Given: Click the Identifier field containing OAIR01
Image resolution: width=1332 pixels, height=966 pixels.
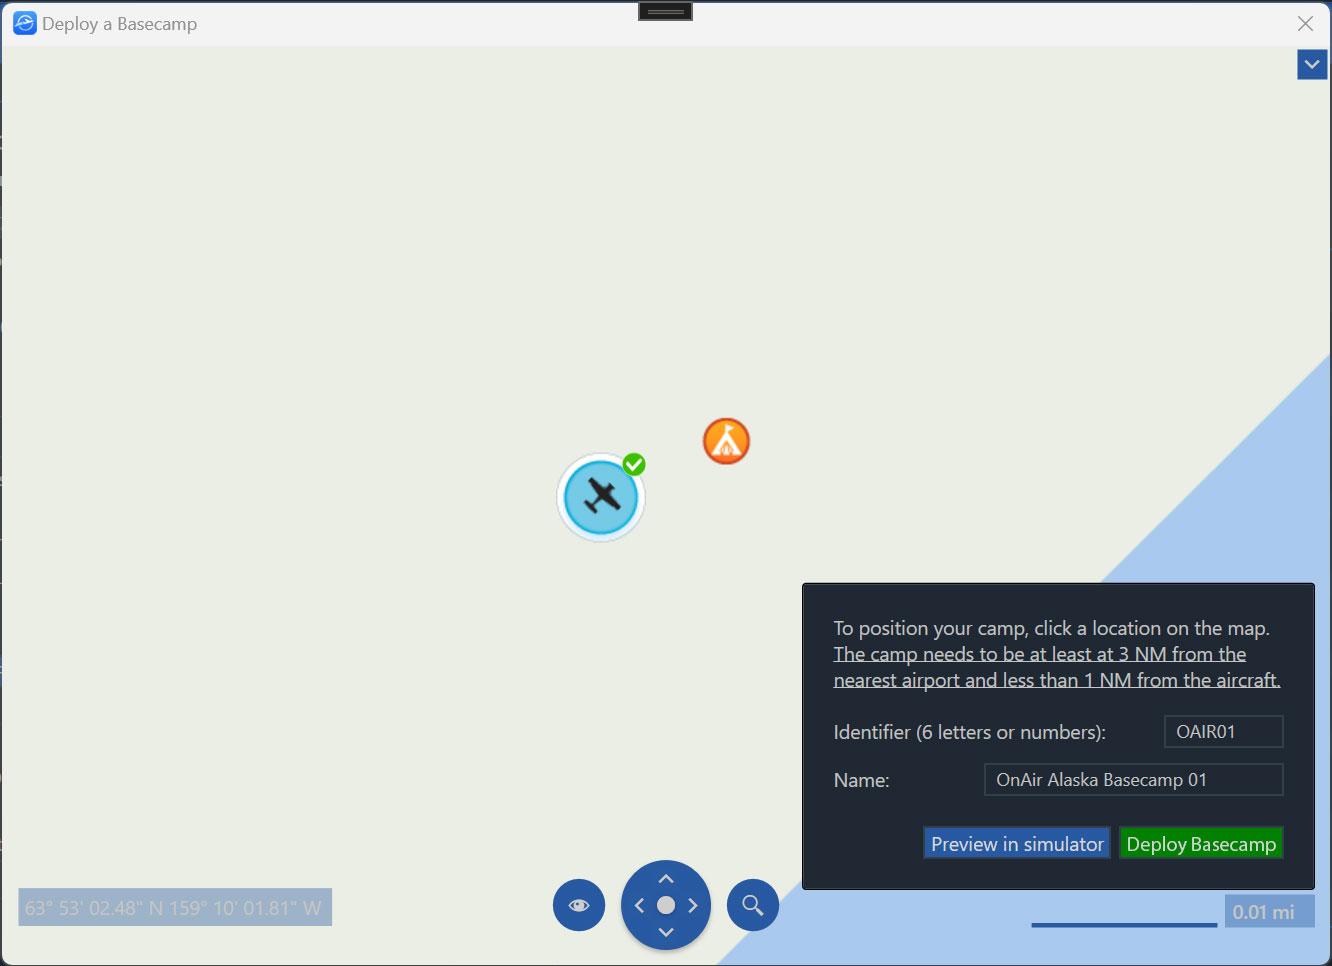Looking at the screenshot, I should tap(1223, 732).
